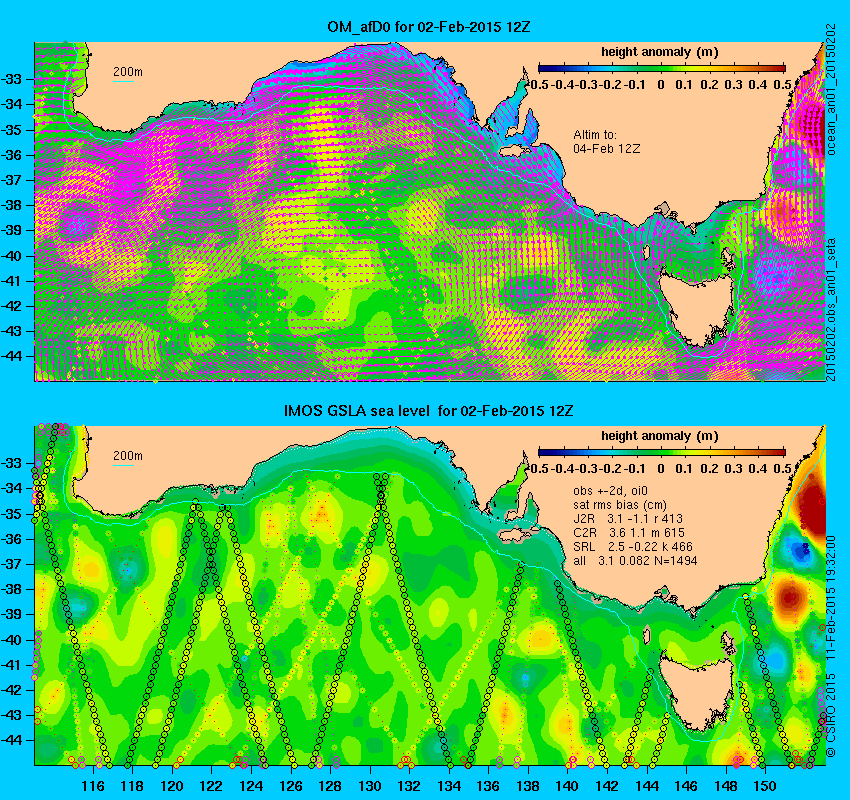
Task: Click the "obs +-2d, oi0" text
Action: pos(608,491)
